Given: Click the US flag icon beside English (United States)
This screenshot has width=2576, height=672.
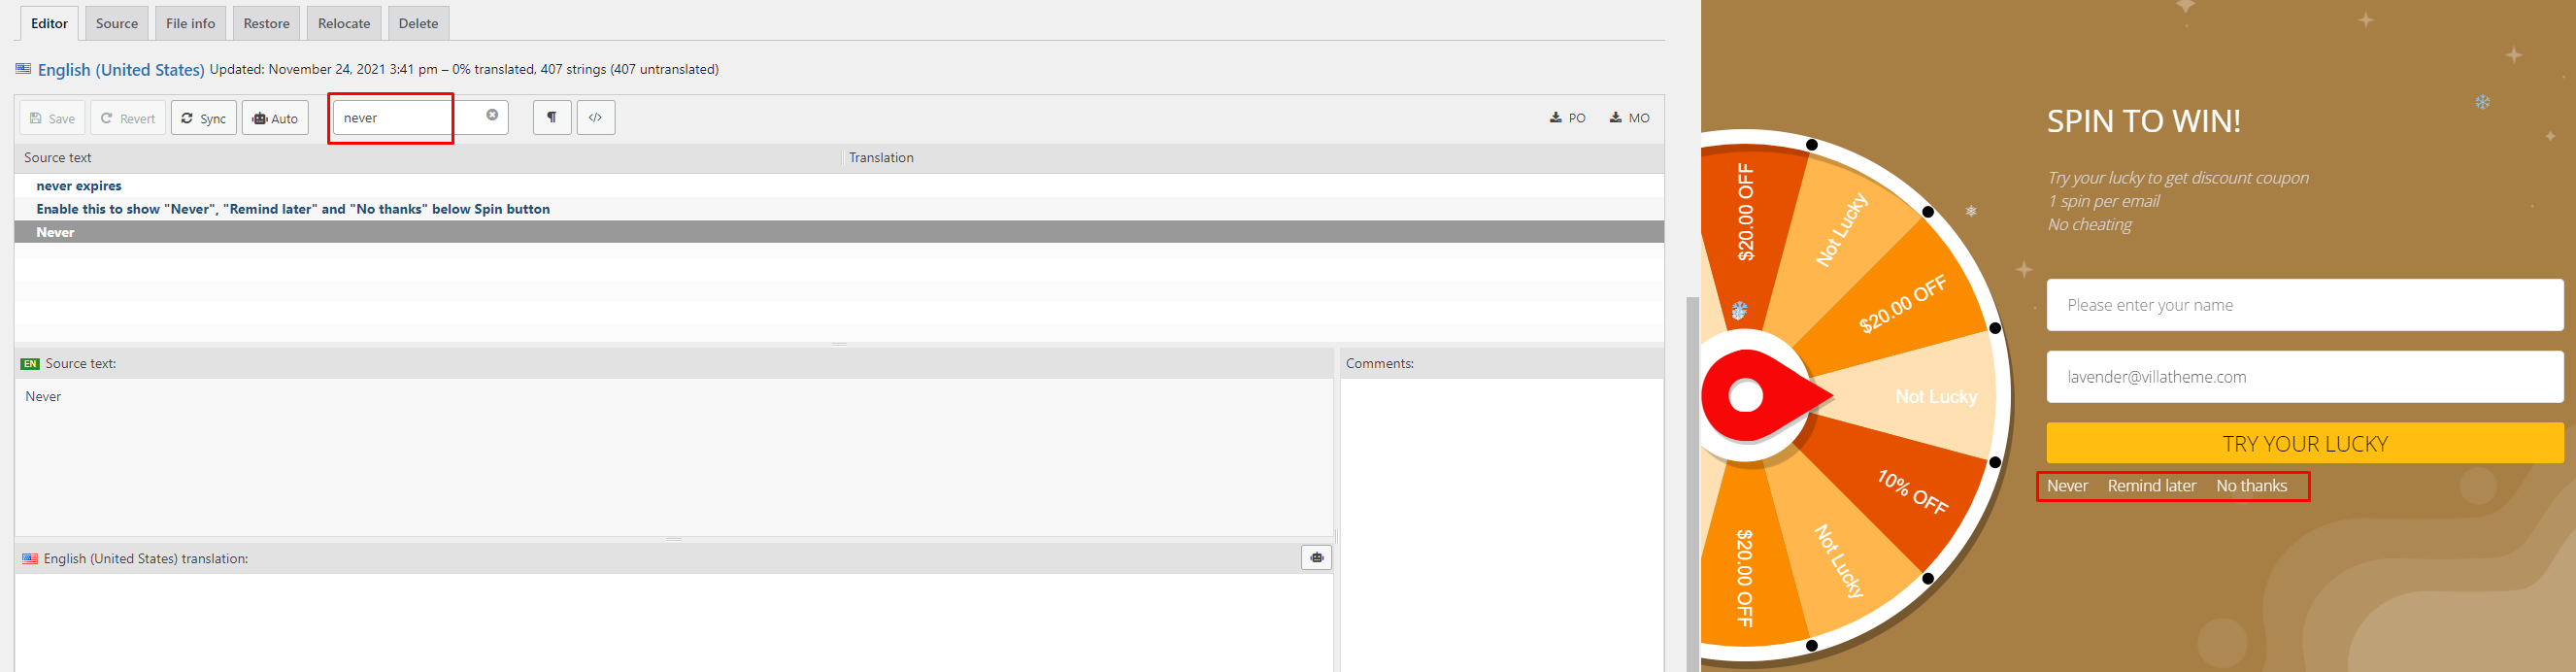Looking at the screenshot, I should point(23,69).
